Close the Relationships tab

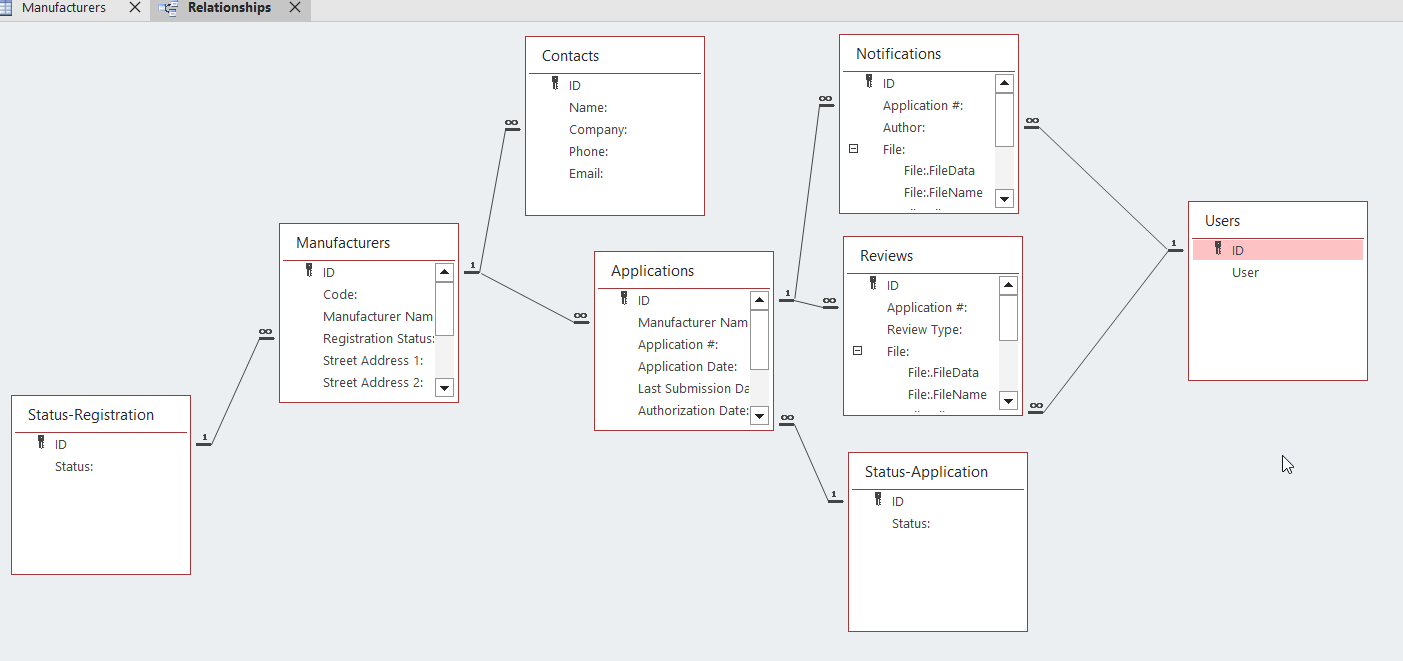click(294, 8)
